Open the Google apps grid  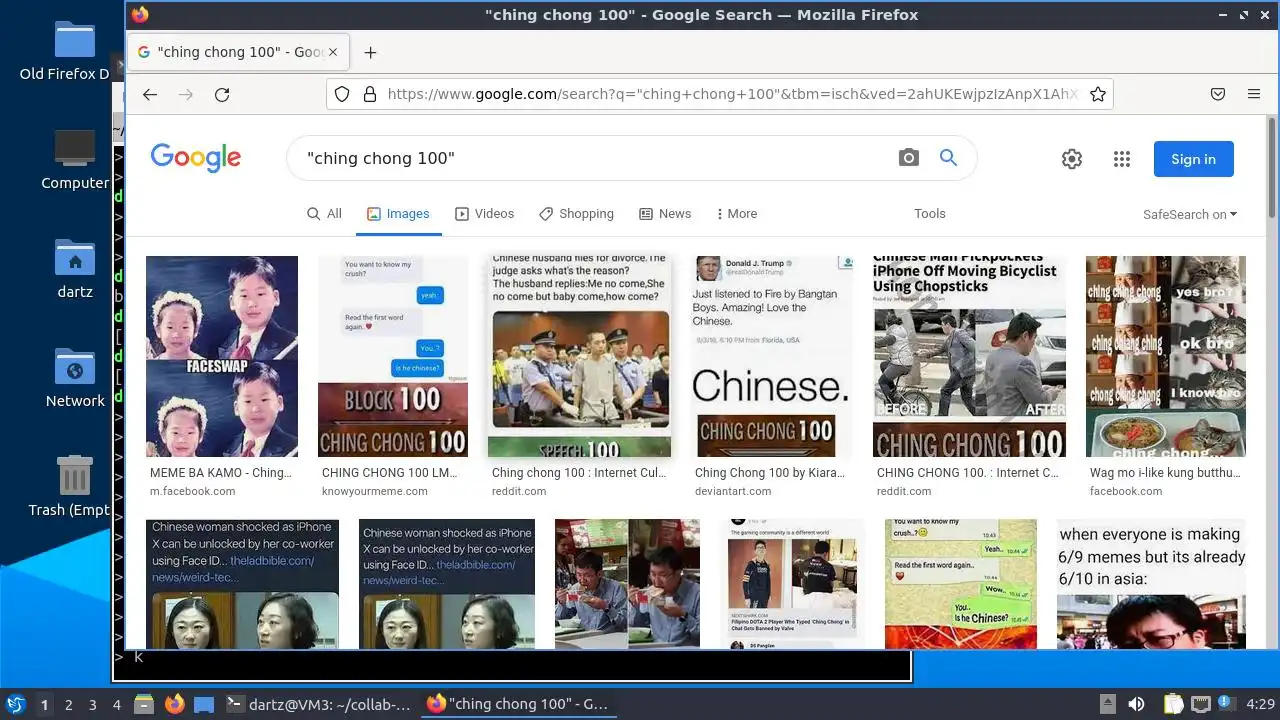point(1122,159)
